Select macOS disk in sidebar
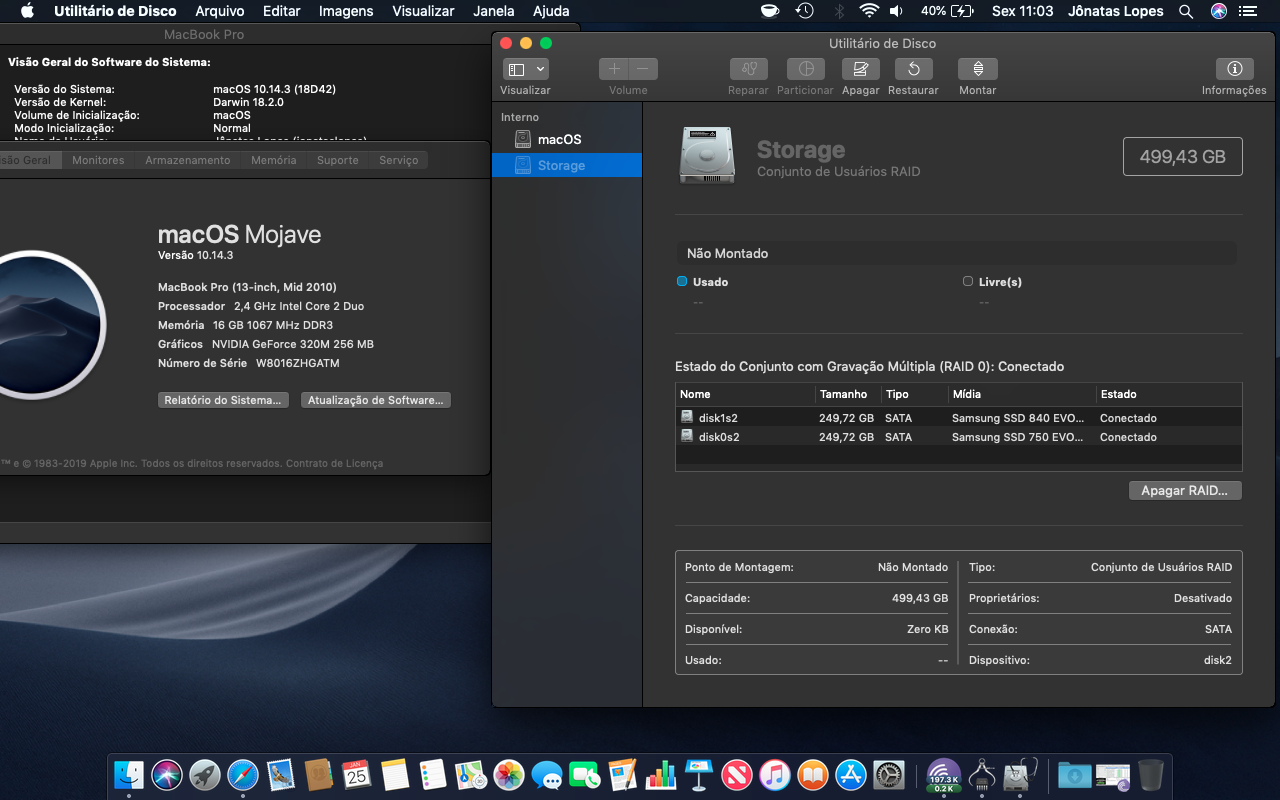The image size is (1280, 800). click(x=567, y=139)
